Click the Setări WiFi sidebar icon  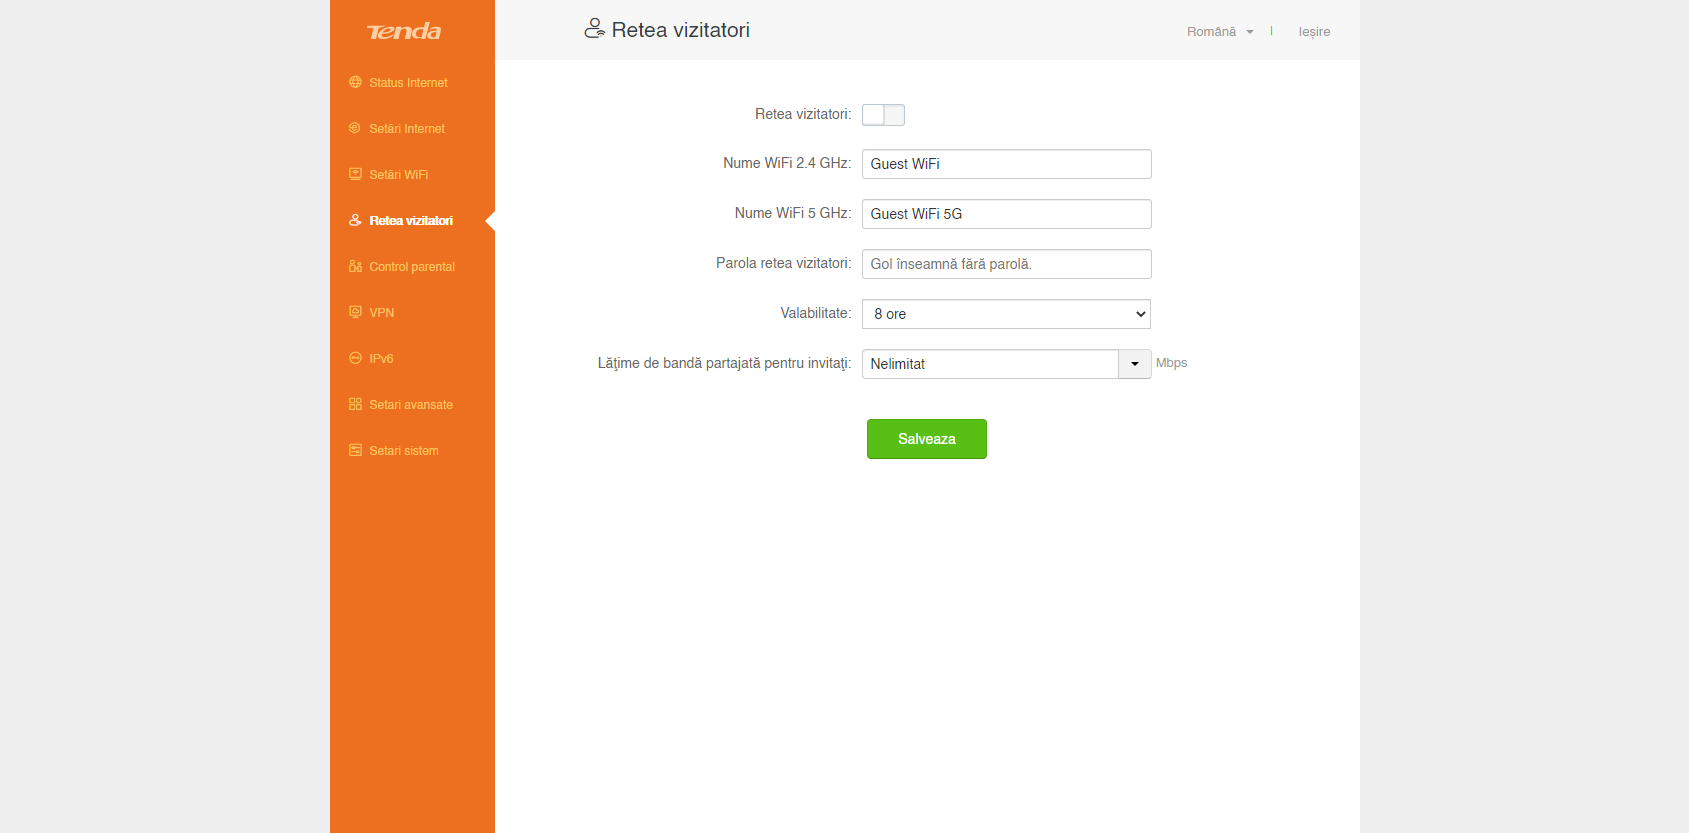point(355,174)
